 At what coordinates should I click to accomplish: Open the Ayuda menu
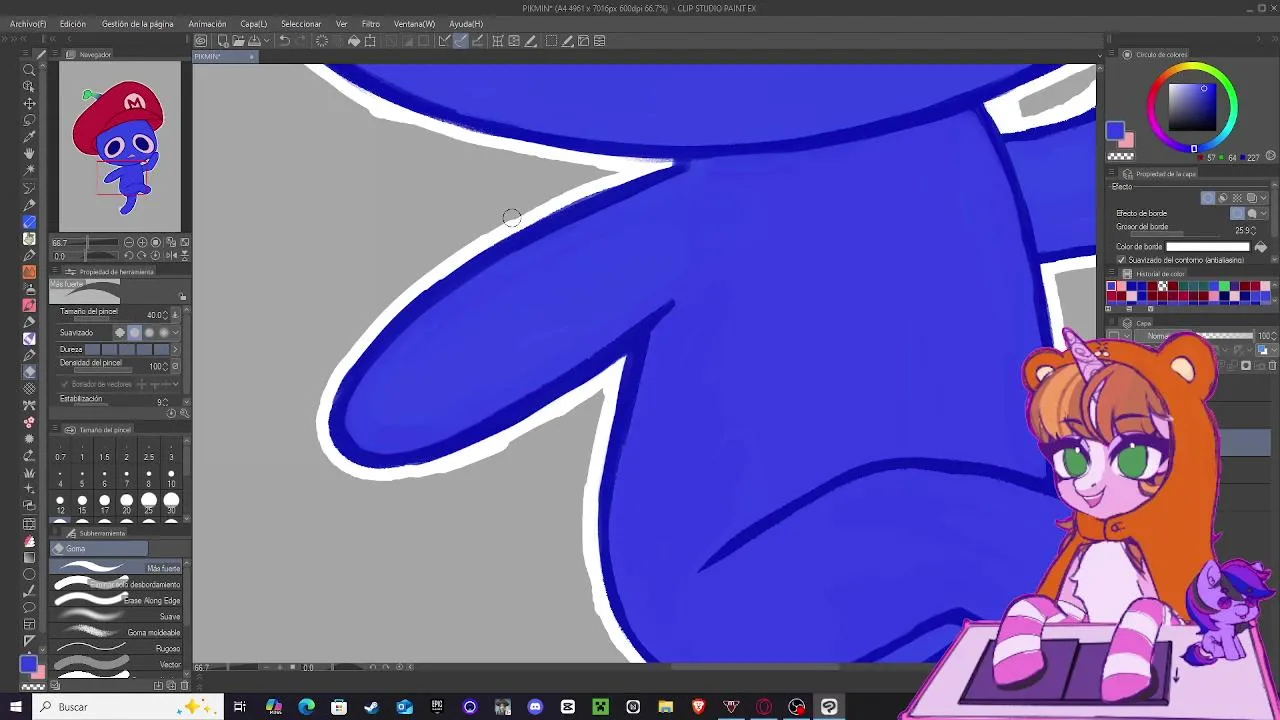tap(466, 24)
